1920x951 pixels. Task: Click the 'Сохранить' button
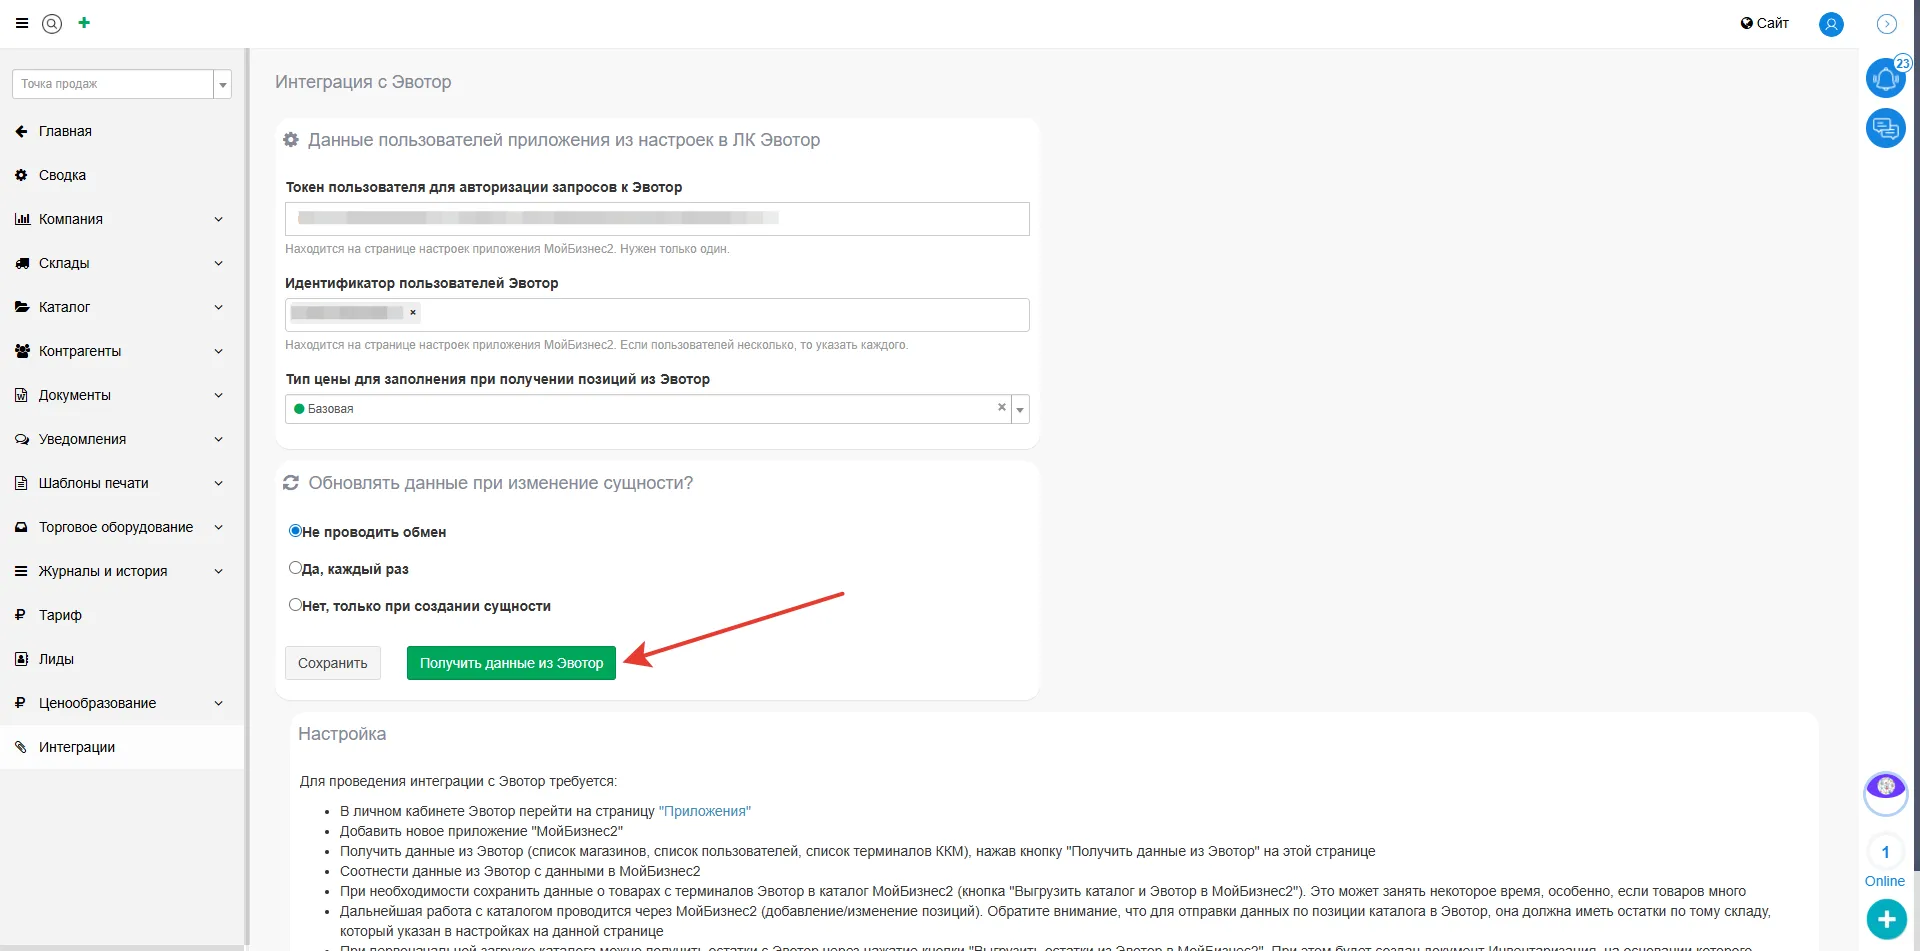pyautogui.click(x=332, y=663)
